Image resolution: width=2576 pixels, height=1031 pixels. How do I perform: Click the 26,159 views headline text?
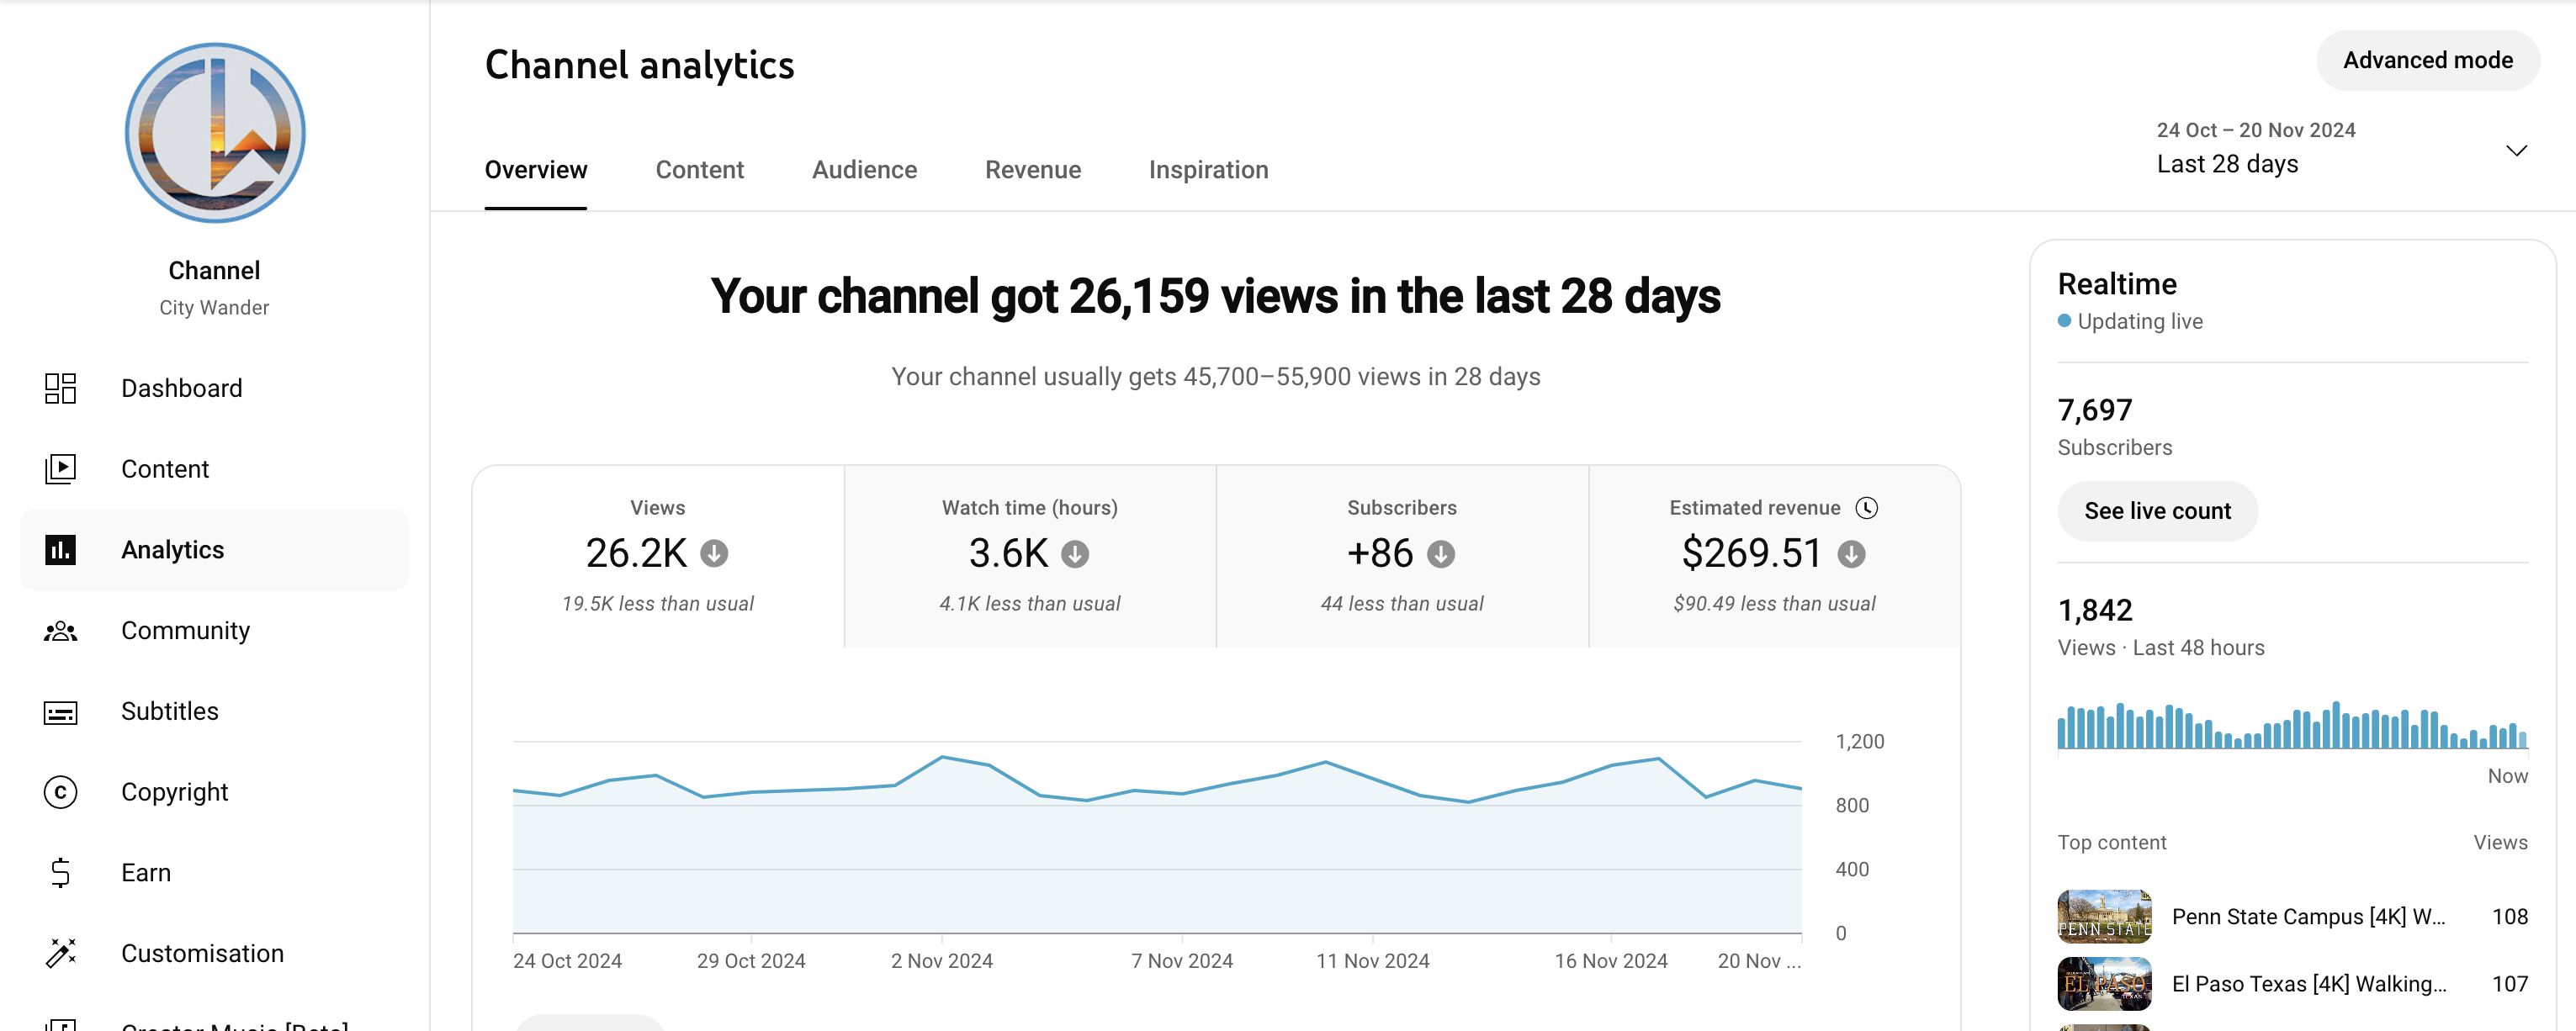pos(1215,296)
